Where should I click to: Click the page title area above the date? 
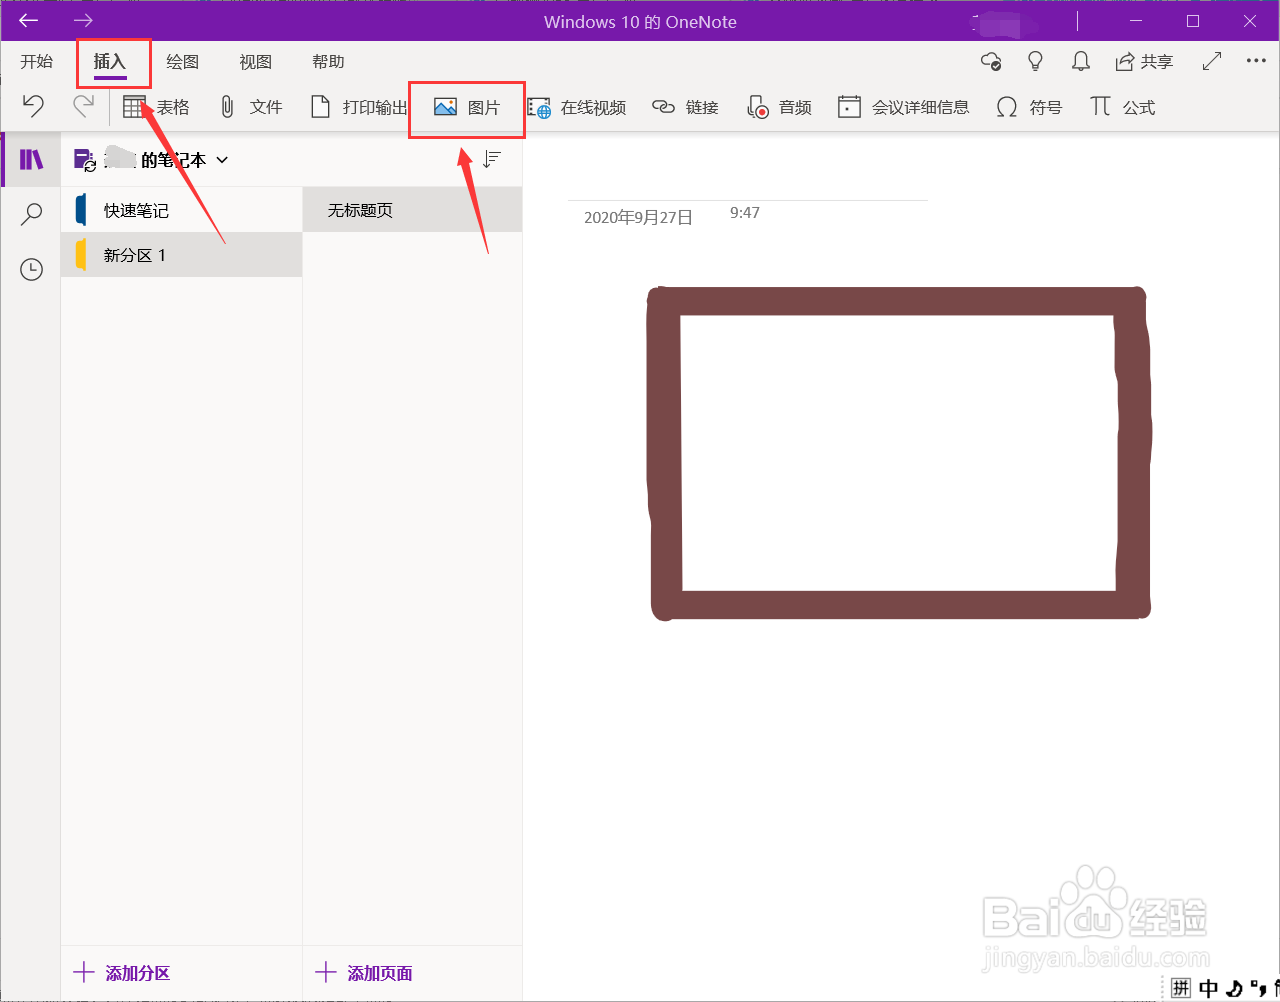(748, 181)
